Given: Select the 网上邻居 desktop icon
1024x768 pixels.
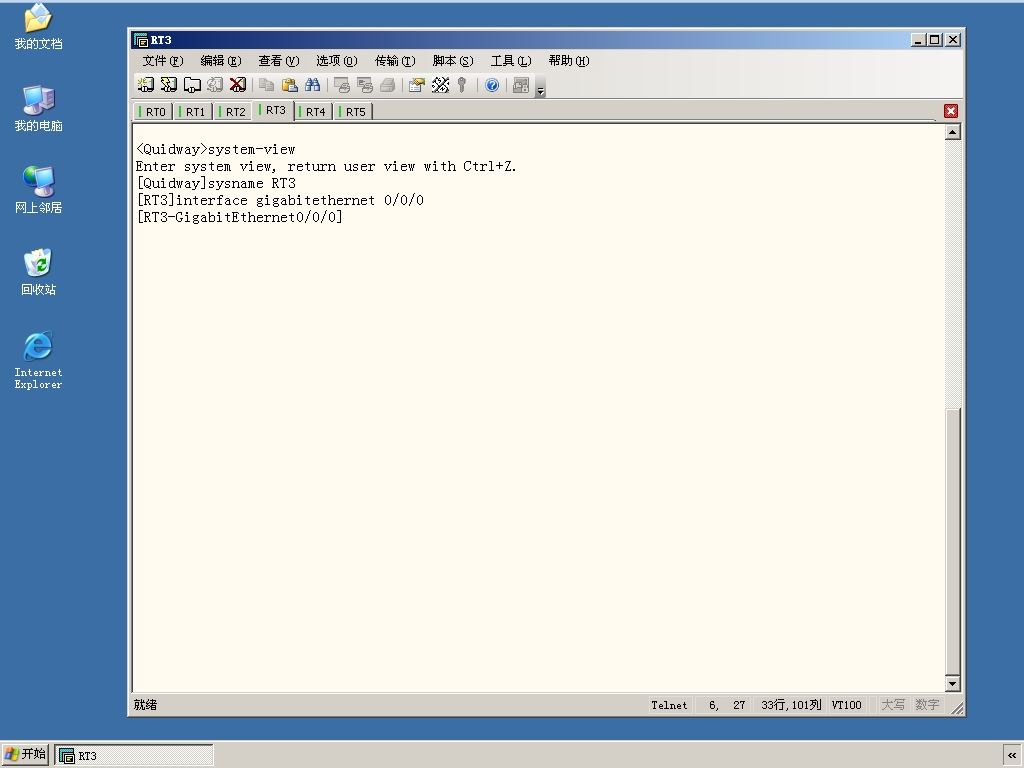Looking at the screenshot, I should 39,189.
